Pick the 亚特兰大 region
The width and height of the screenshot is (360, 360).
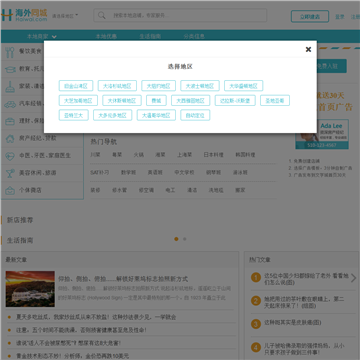tap(73, 115)
